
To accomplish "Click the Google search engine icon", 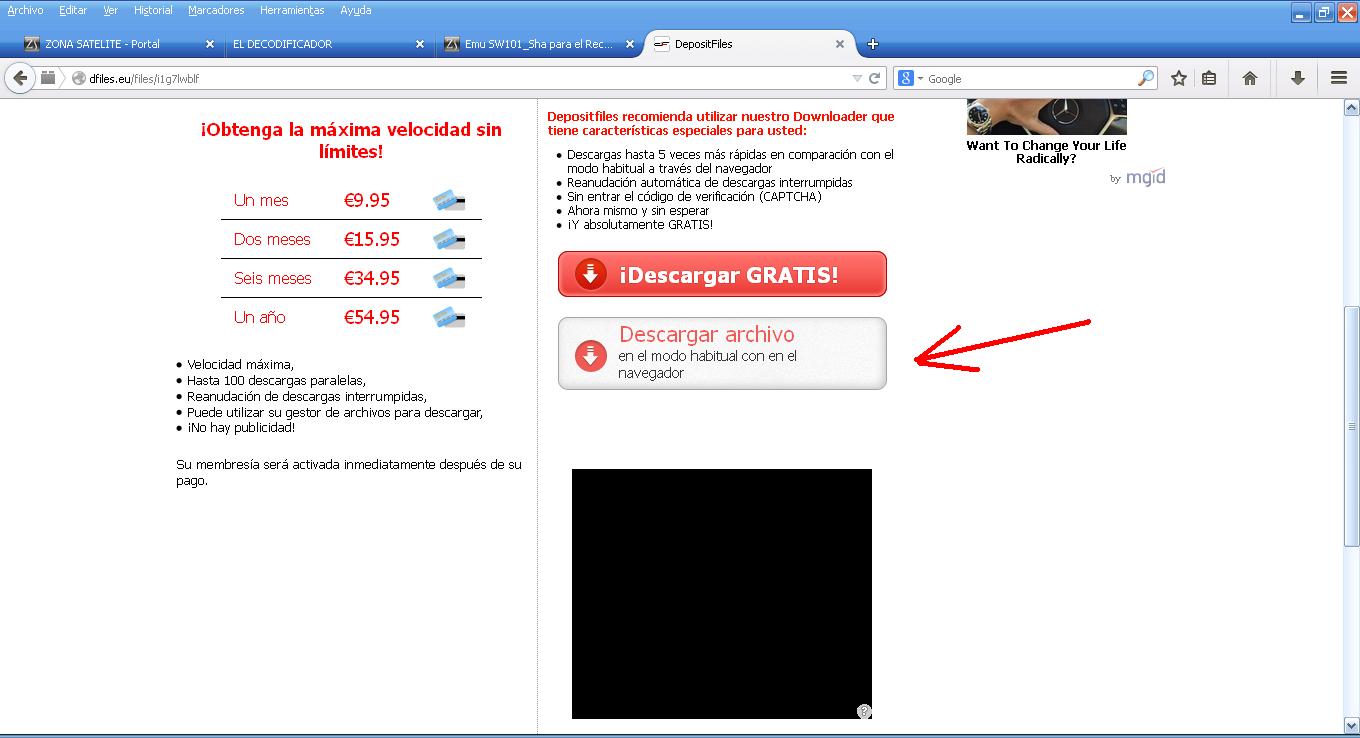I will pyautogui.click(x=906, y=78).
